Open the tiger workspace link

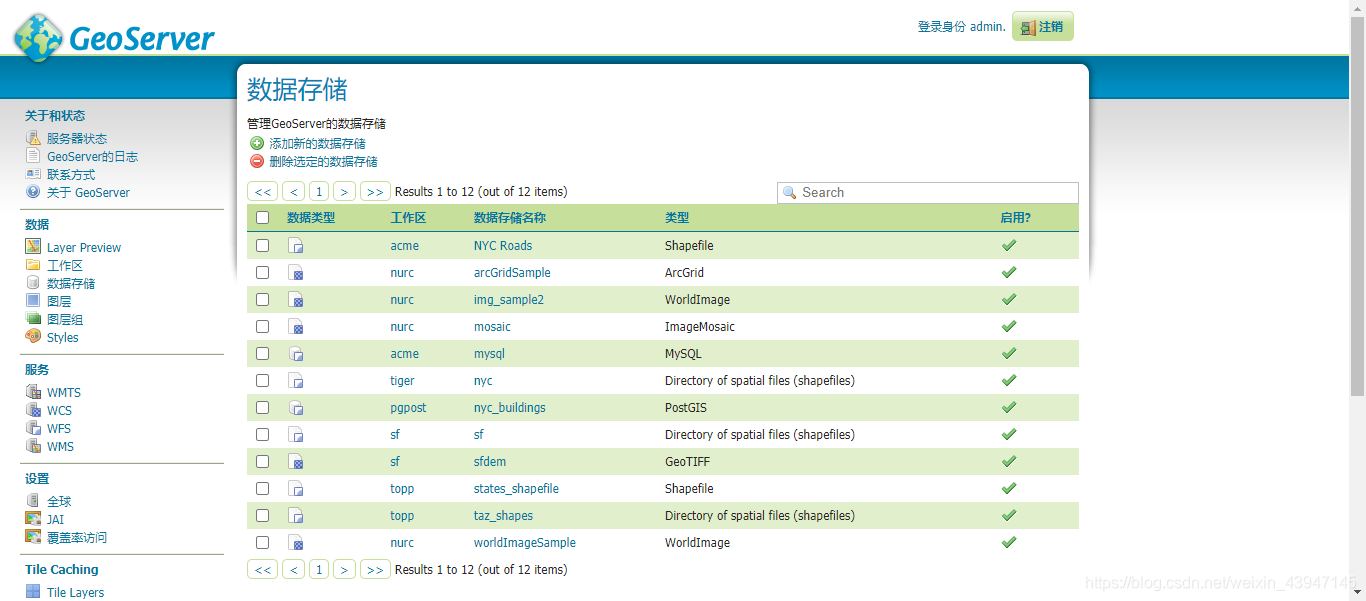point(402,381)
